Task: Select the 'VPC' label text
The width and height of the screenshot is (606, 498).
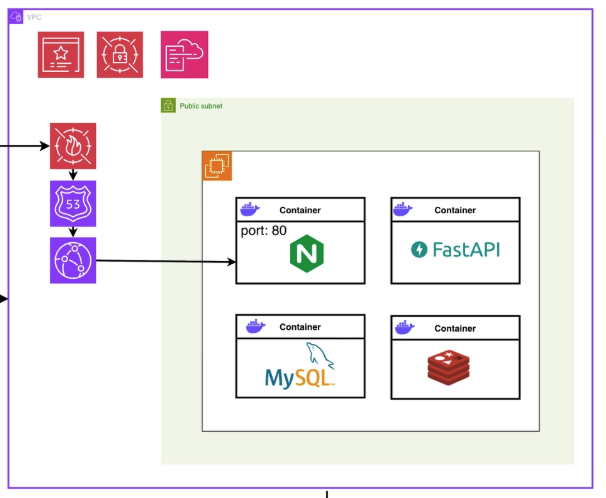Action: pos(34,17)
